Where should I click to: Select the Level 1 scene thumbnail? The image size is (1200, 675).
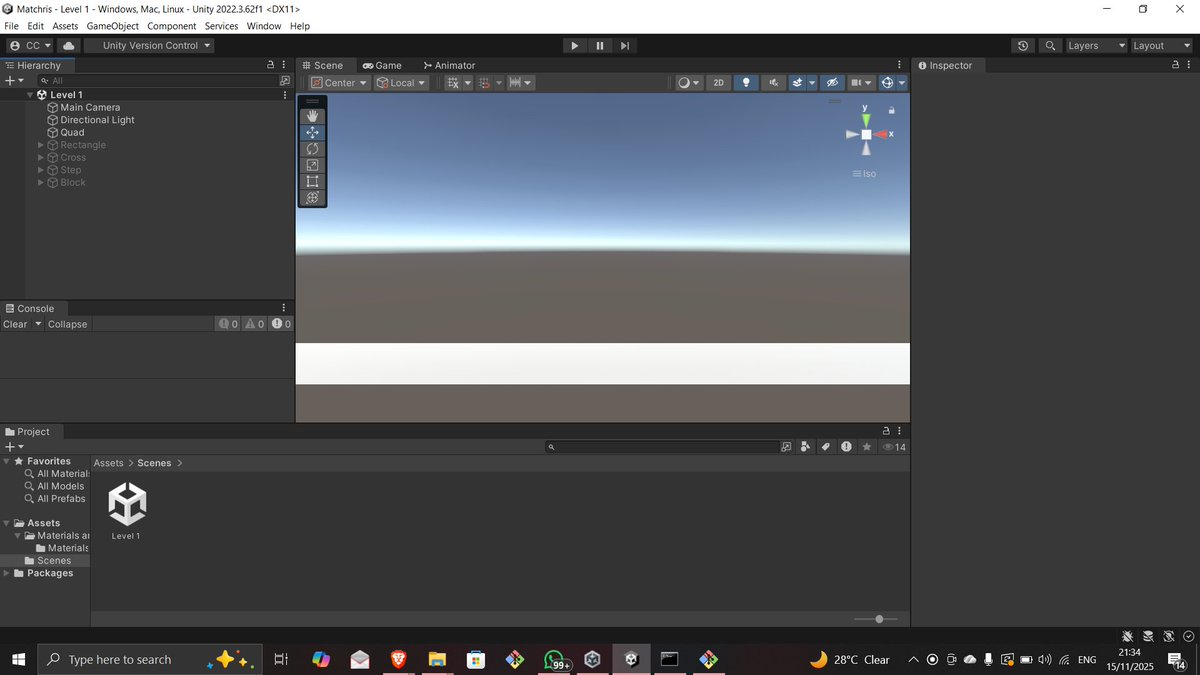(126, 505)
